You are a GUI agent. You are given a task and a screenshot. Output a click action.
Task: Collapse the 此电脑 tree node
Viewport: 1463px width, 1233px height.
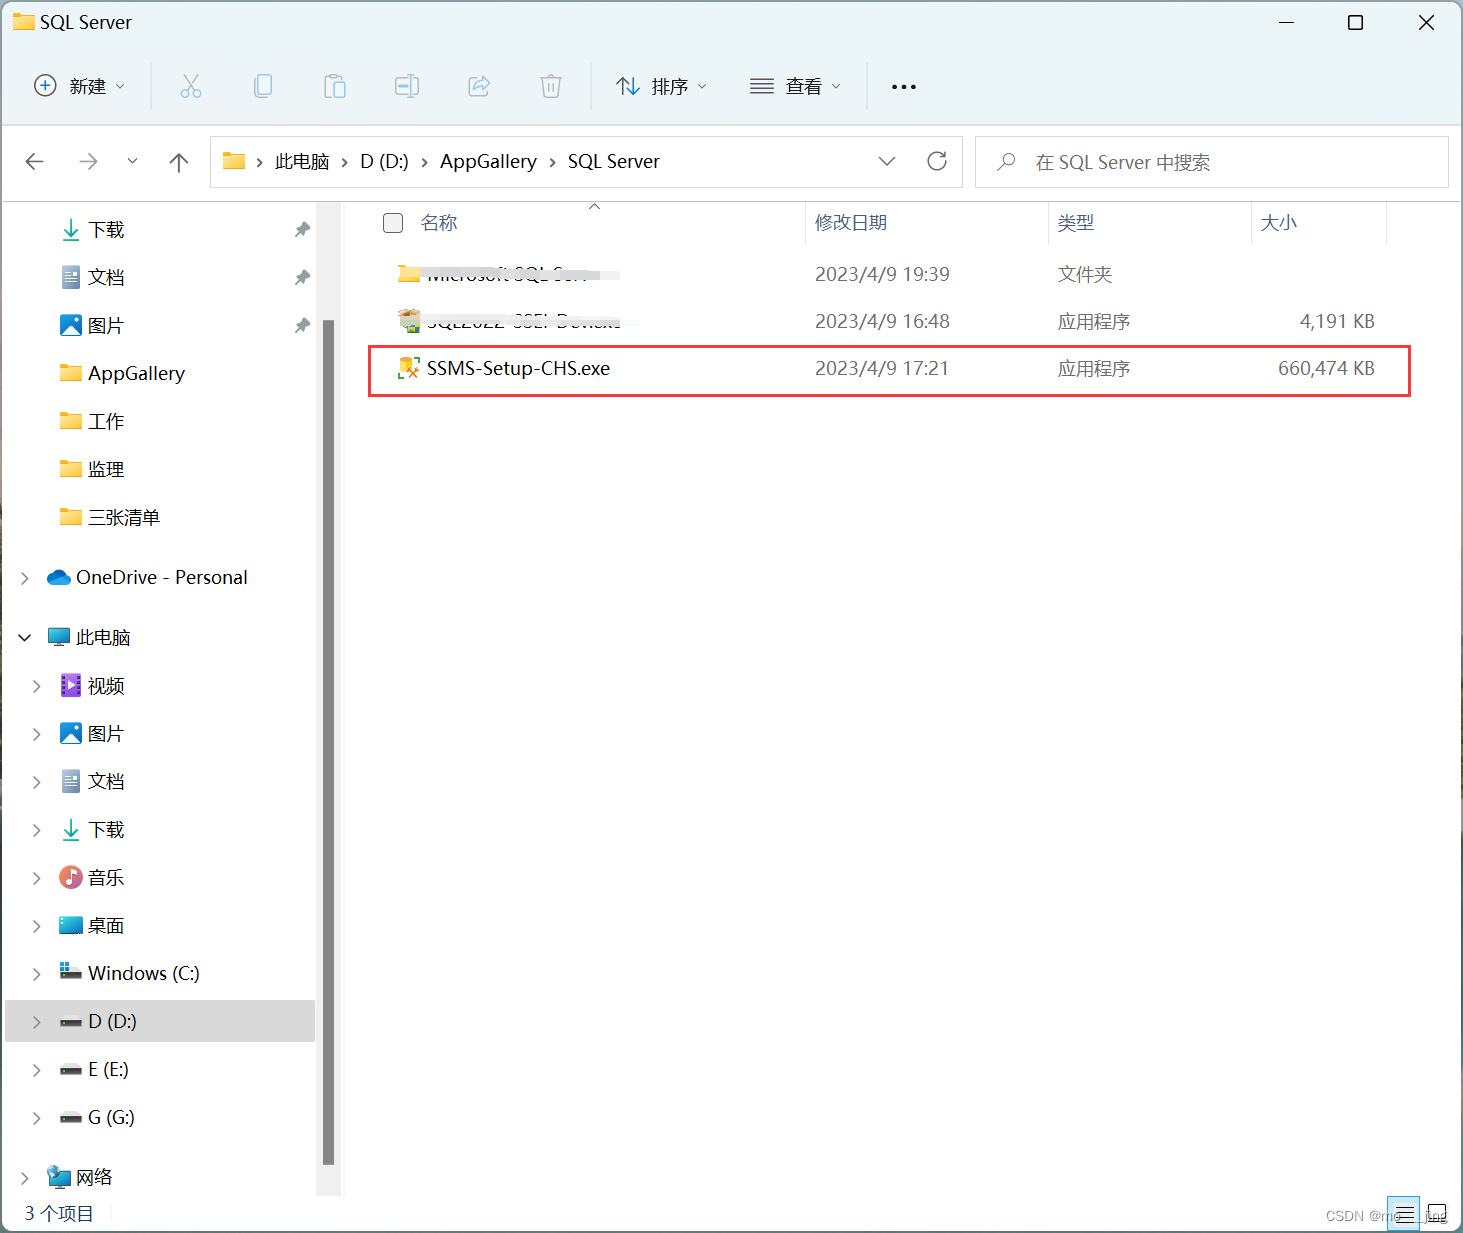[x=25, y=638]
